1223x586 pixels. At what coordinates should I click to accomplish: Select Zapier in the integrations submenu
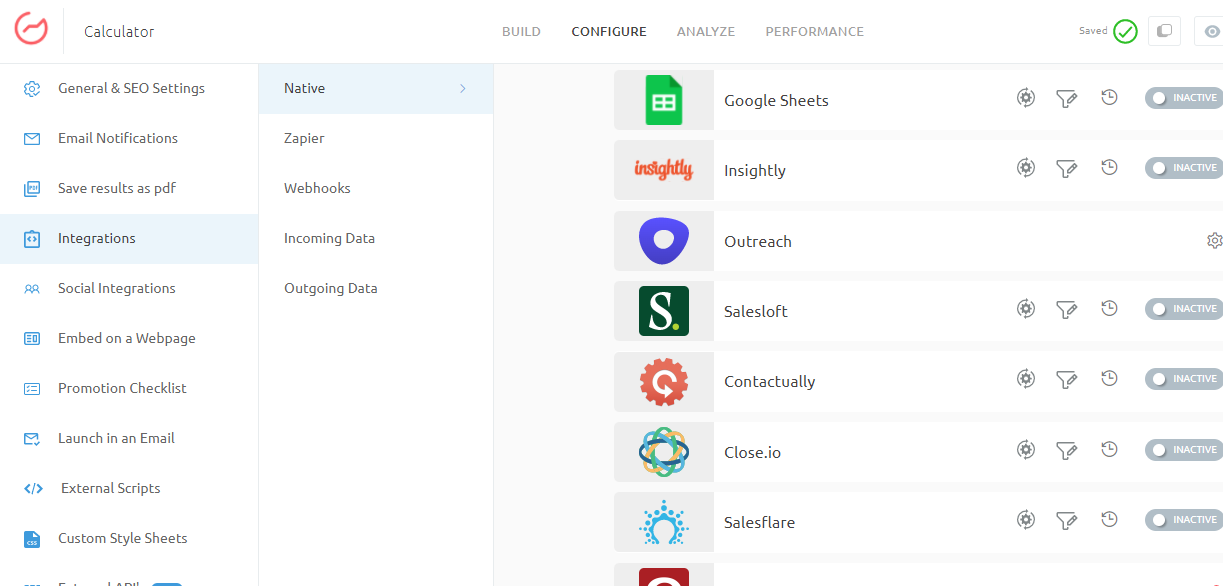pyautogui.click(x=376, y=138)
